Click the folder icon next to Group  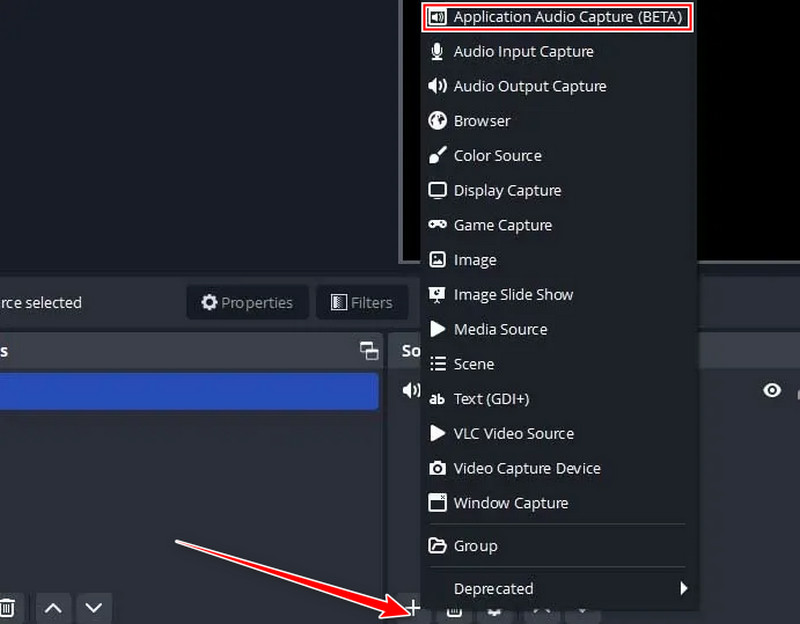point(437,545)
